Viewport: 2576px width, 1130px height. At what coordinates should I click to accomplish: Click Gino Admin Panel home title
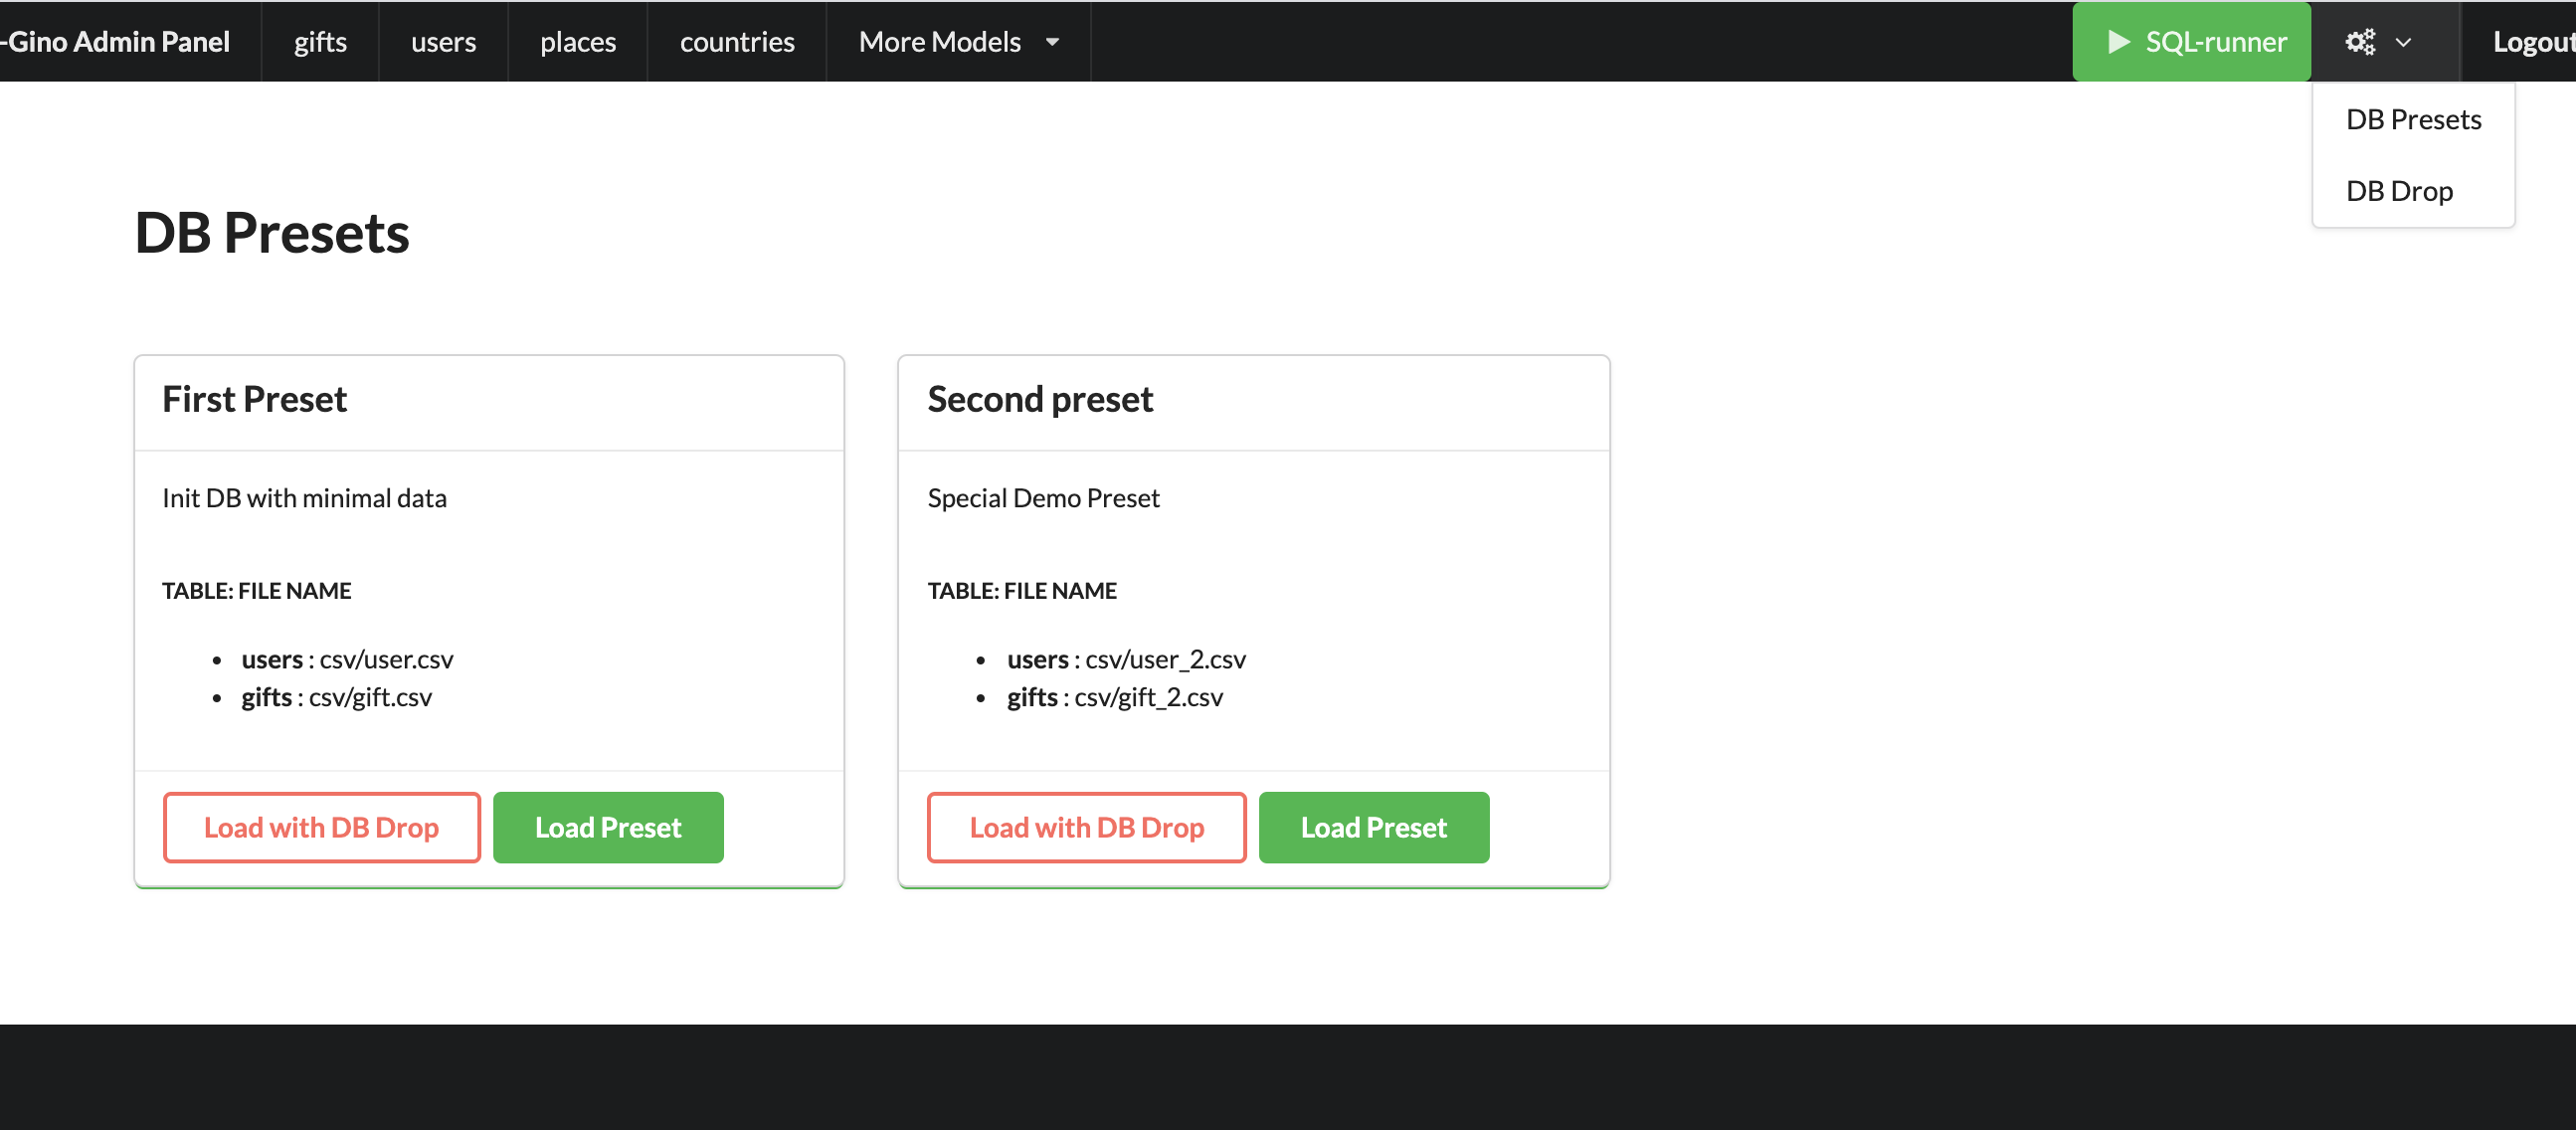pyautogui.click(x=118, y=42)
